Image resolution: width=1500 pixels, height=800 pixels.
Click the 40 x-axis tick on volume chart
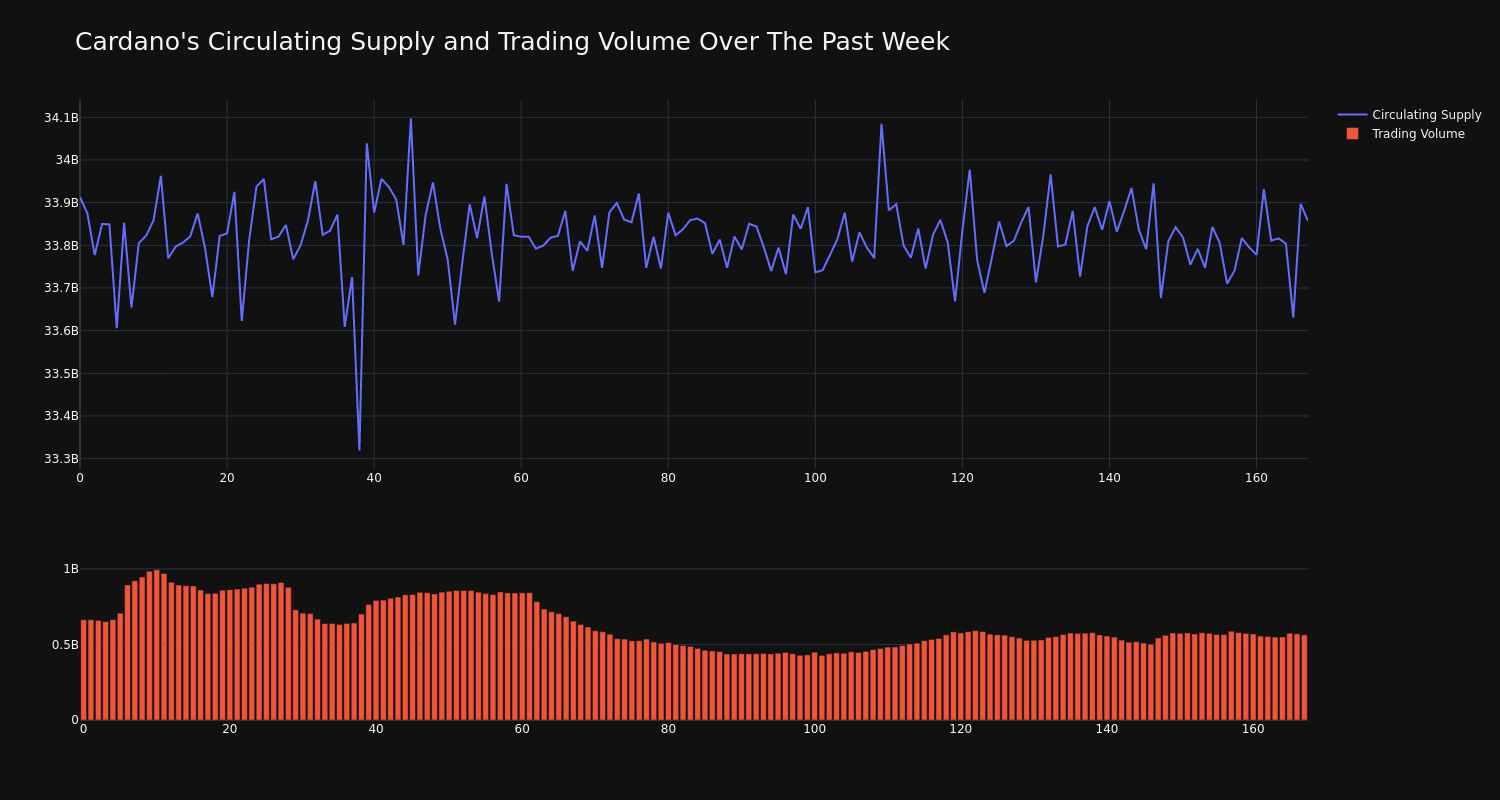tap(376, 729)
